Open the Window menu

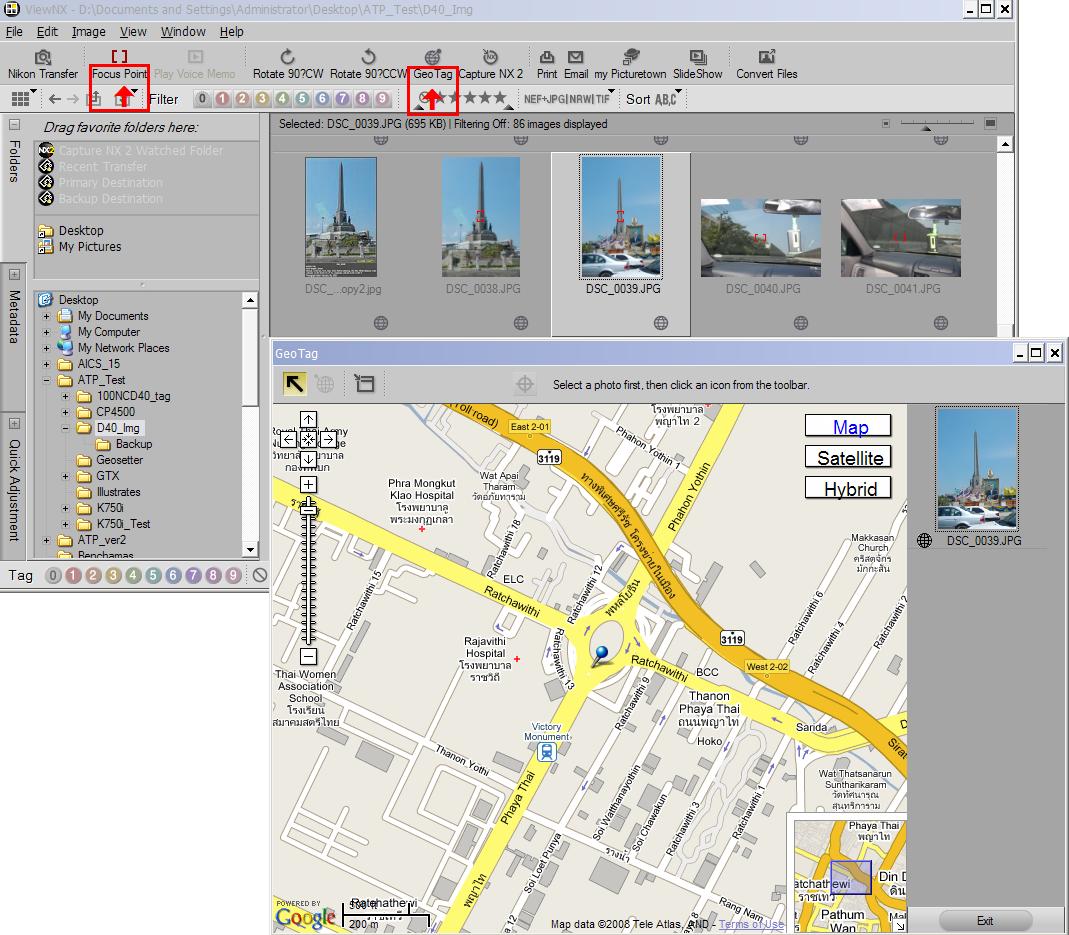pos(183,31)
